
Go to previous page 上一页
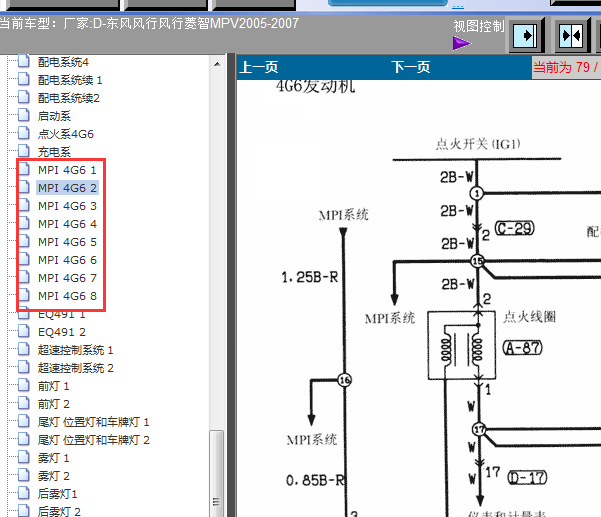pos(259,67)
